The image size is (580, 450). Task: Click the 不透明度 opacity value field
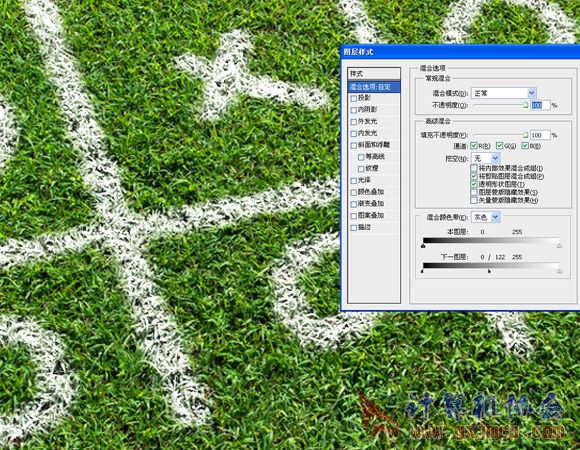click(x=540, y=105)
